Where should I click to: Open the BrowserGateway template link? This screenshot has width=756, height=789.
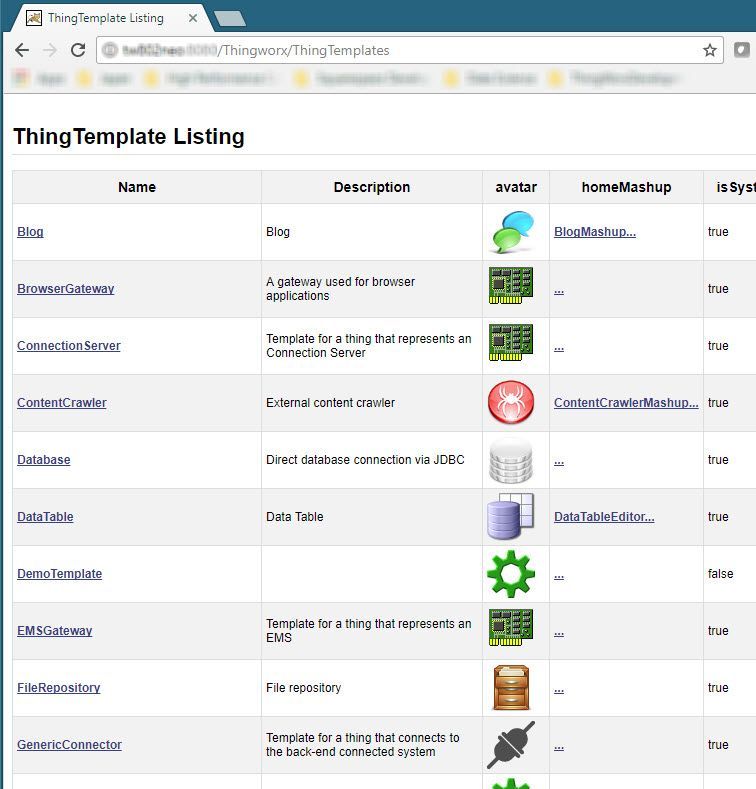click(65, 289)
